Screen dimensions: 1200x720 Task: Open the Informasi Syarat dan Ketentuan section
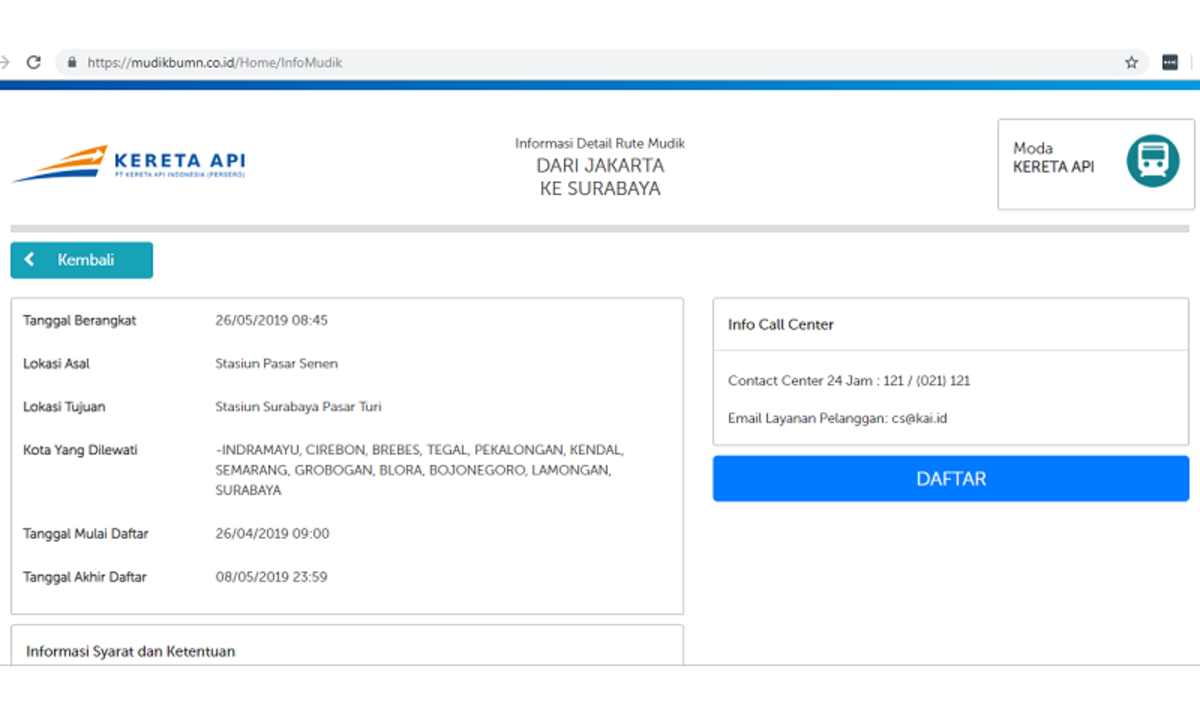[131, 651]
